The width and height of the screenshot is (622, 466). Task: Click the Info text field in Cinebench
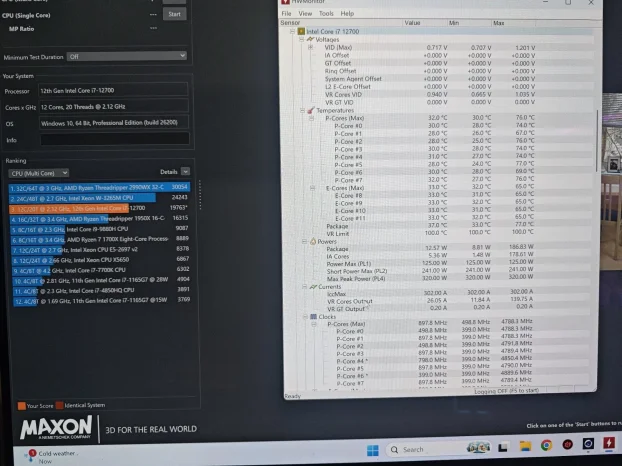[115, 139]
